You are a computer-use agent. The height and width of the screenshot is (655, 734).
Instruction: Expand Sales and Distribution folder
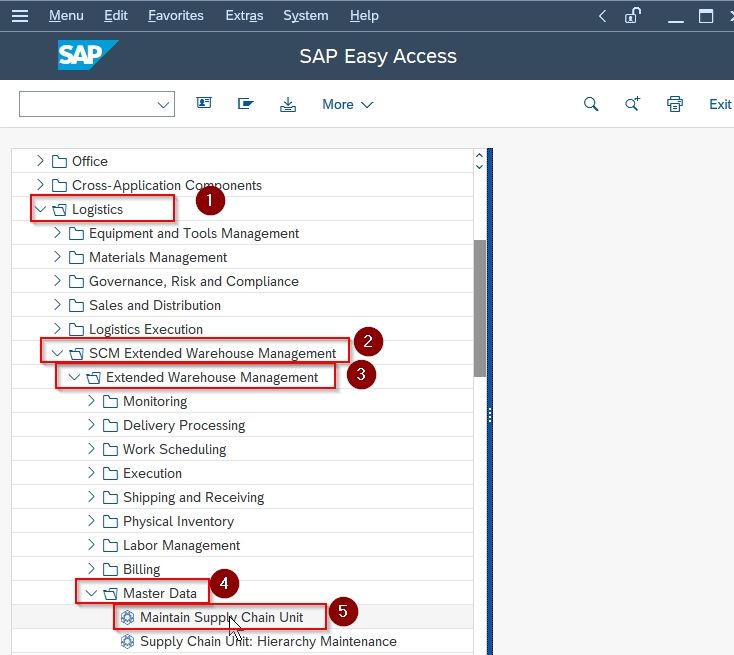click(x=57, y=305)
